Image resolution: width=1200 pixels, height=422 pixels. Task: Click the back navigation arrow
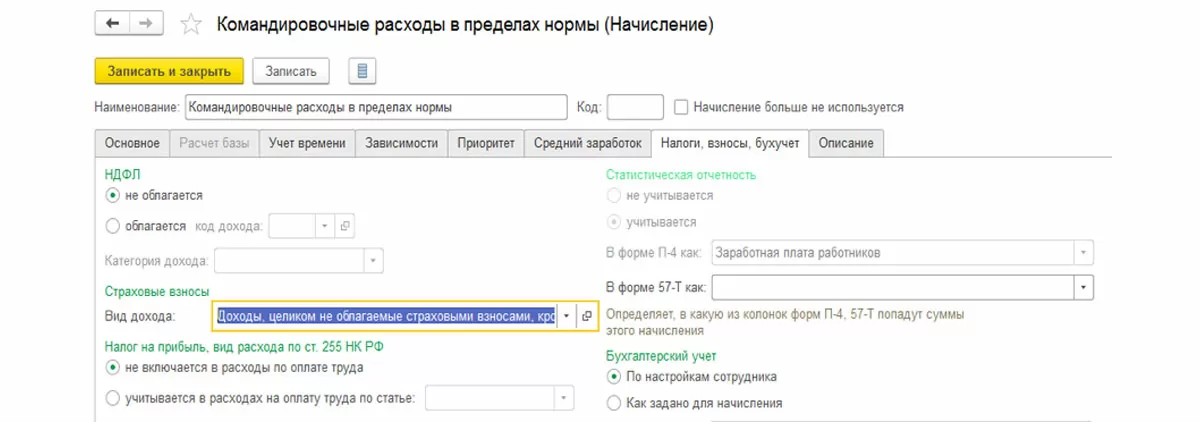[x=113, y=22]
